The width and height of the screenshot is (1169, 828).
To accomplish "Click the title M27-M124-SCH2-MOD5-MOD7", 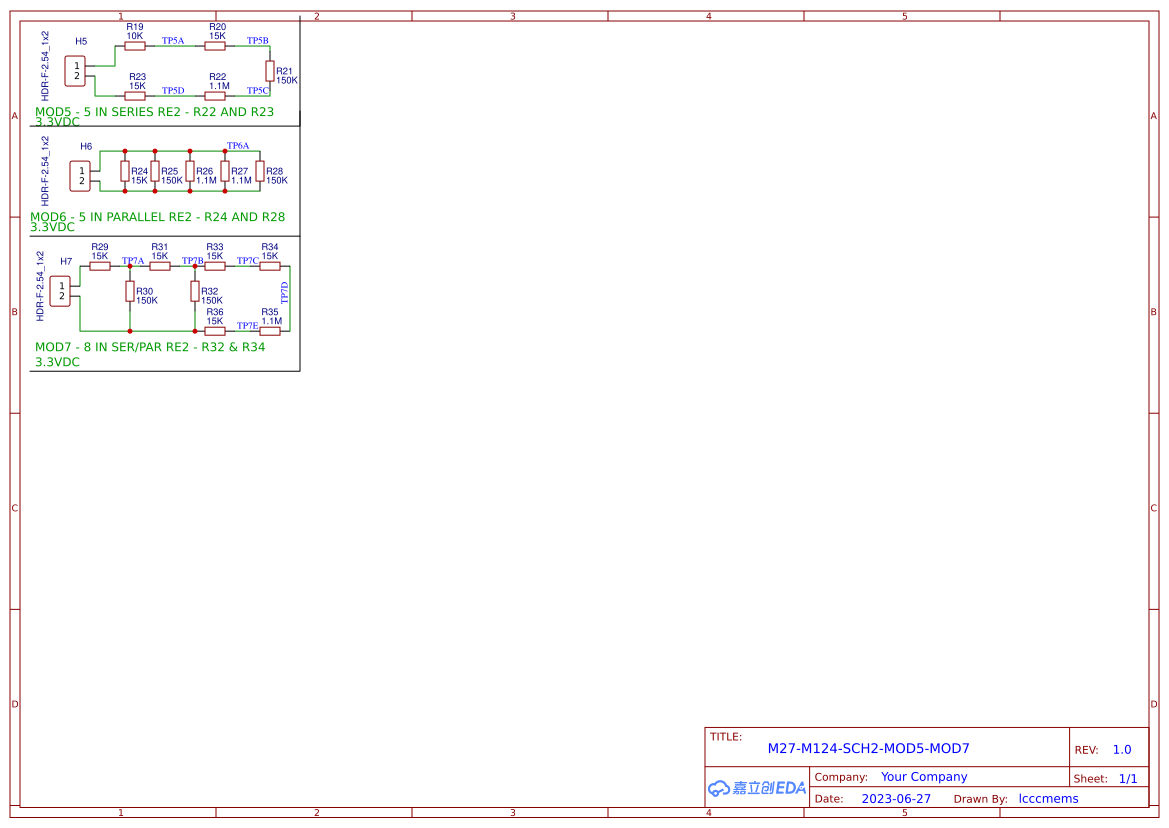I will click(x=868, y=748).
